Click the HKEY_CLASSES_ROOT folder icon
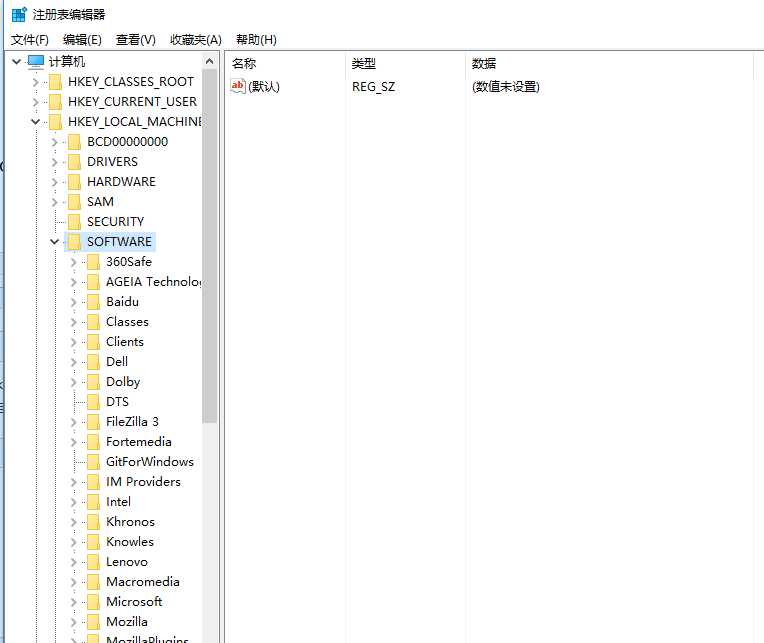This screenshot has width=764, height=643. pos(56,82)
